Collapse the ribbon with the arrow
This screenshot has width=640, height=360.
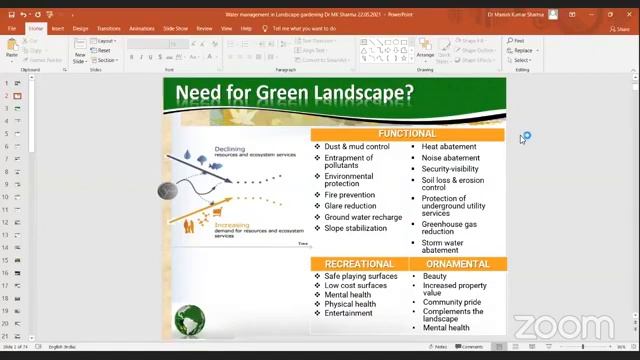pyautogui.click(x=633, y=70)
